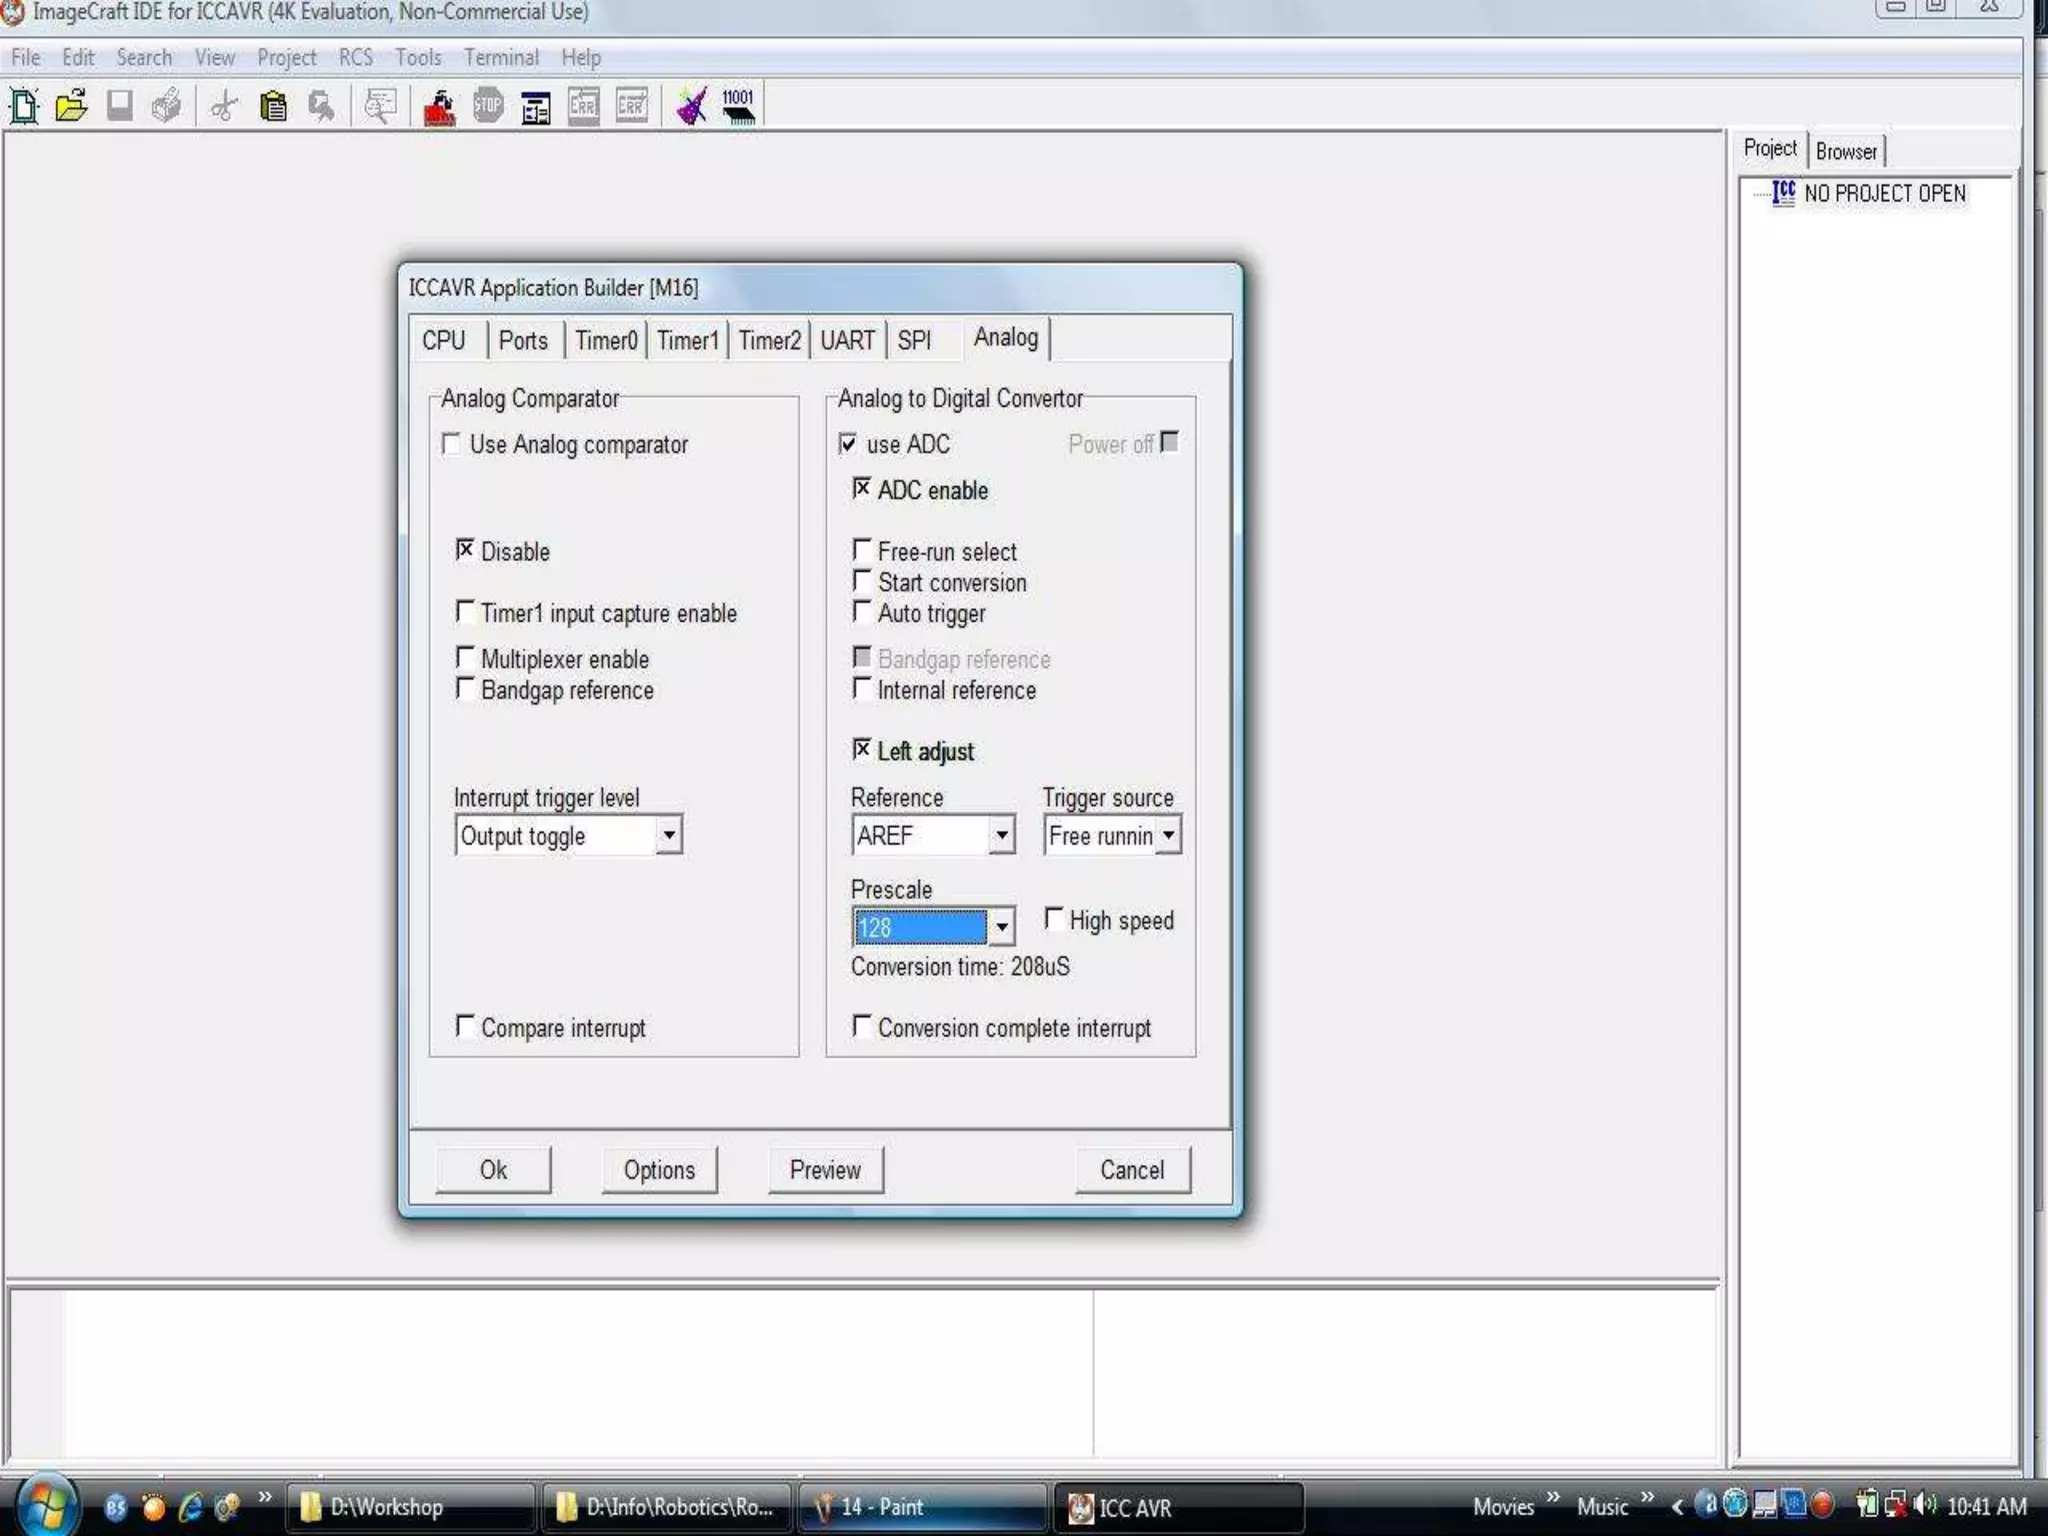Build the project with the red build icon
The width and height of the screenshot is (2048, 1536).
click(x=439, y=107)
